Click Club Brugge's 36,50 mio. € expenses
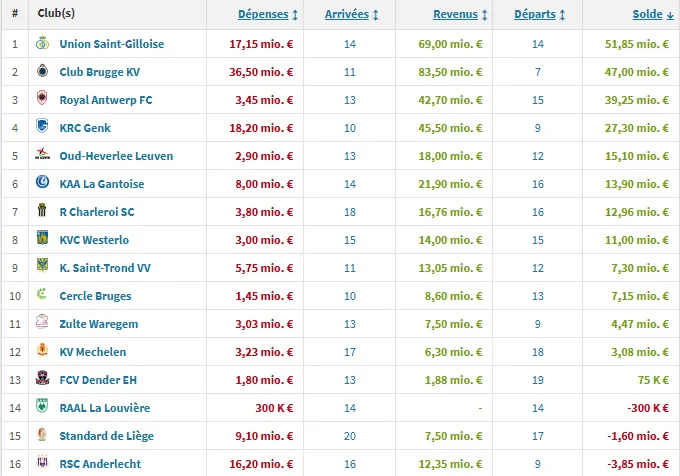Screen dimensions: 680x476 click(x=261, y=72)
